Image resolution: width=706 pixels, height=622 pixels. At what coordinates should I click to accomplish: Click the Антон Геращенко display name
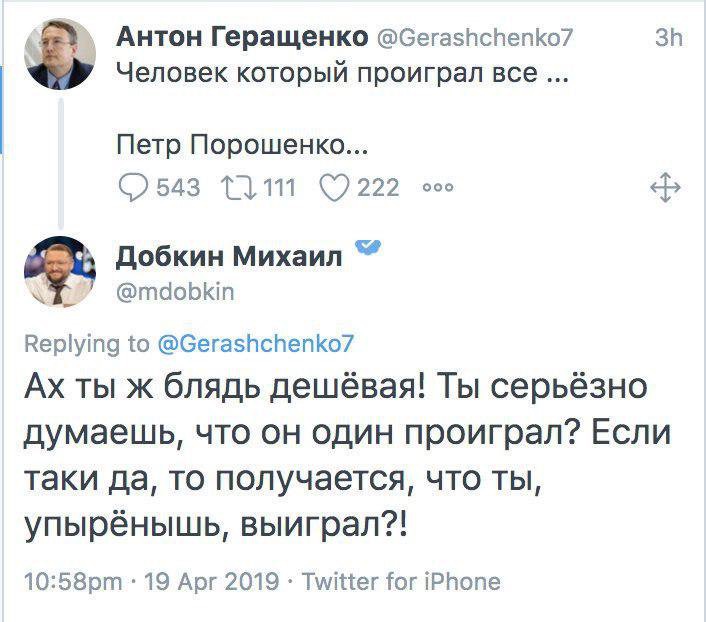241,37
